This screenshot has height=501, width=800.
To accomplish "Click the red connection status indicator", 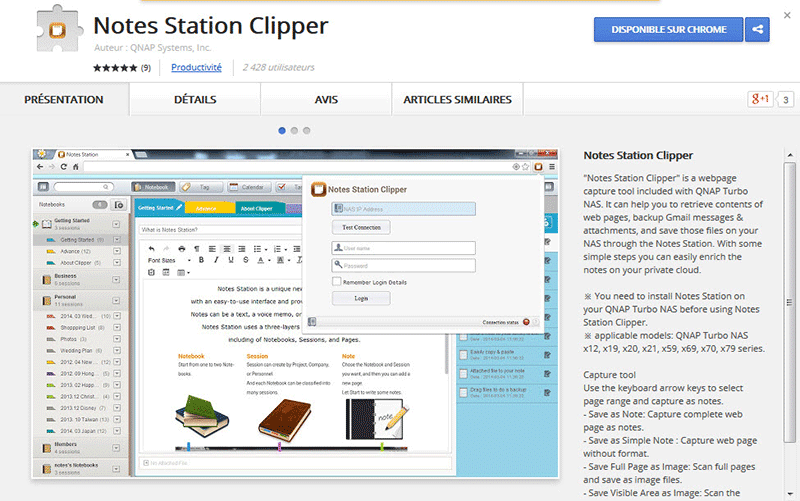I will (x=526, y=322).
